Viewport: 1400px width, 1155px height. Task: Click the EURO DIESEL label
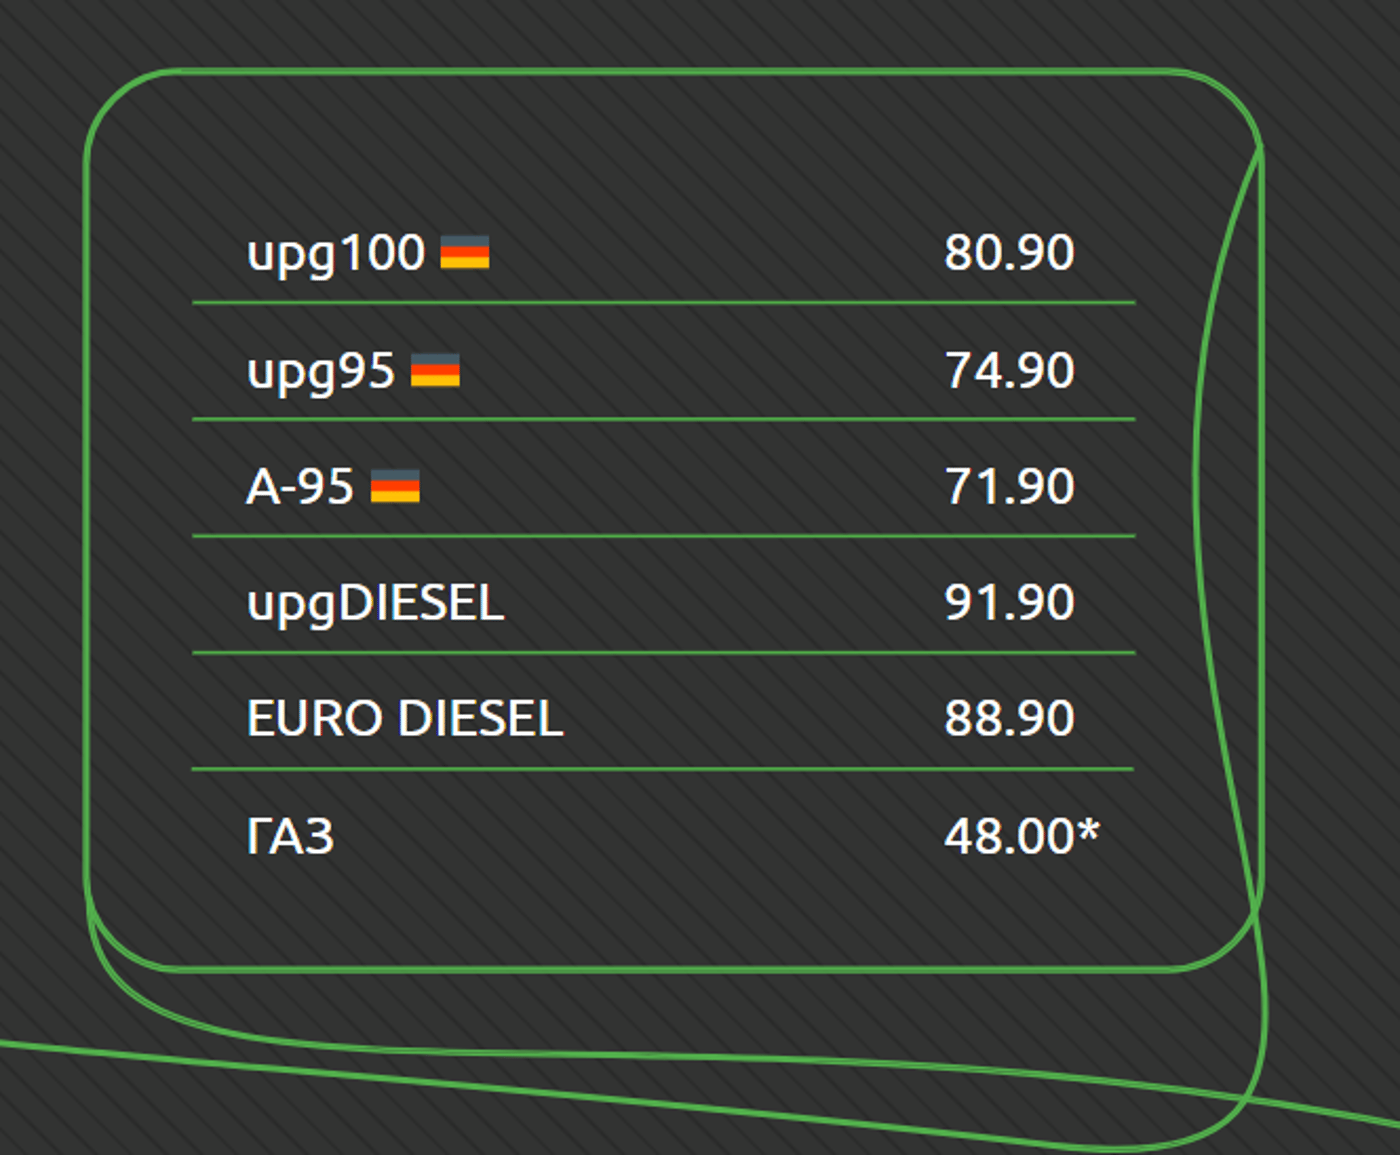coord(405,719)
